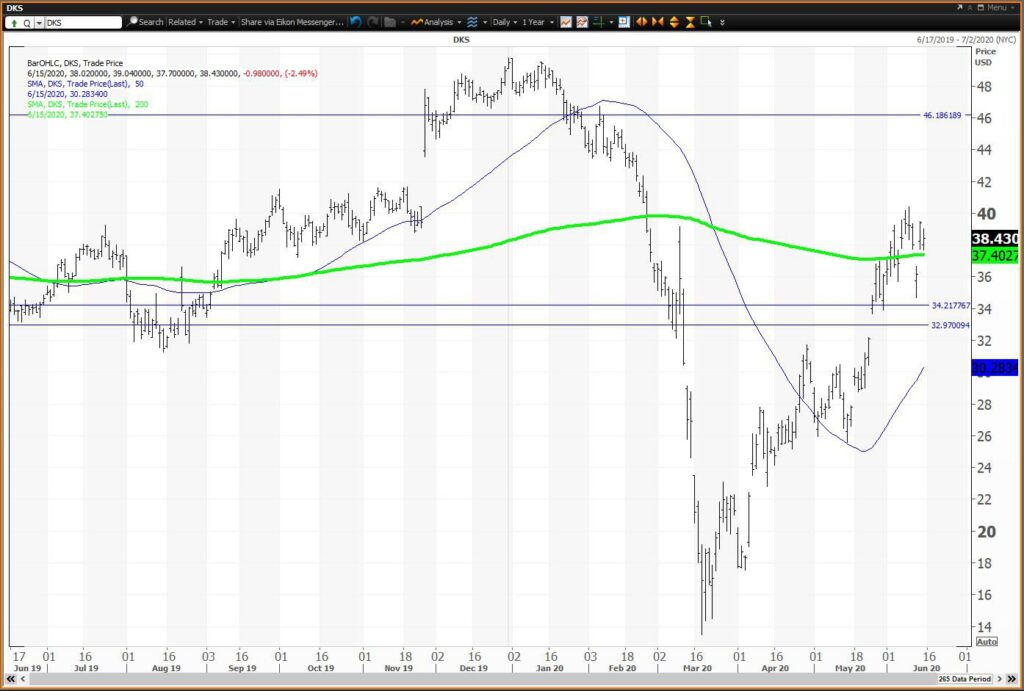The image size is (1024, 691).
Task: Open the Daily interval dropdown
Action: (x=505, y=22)
